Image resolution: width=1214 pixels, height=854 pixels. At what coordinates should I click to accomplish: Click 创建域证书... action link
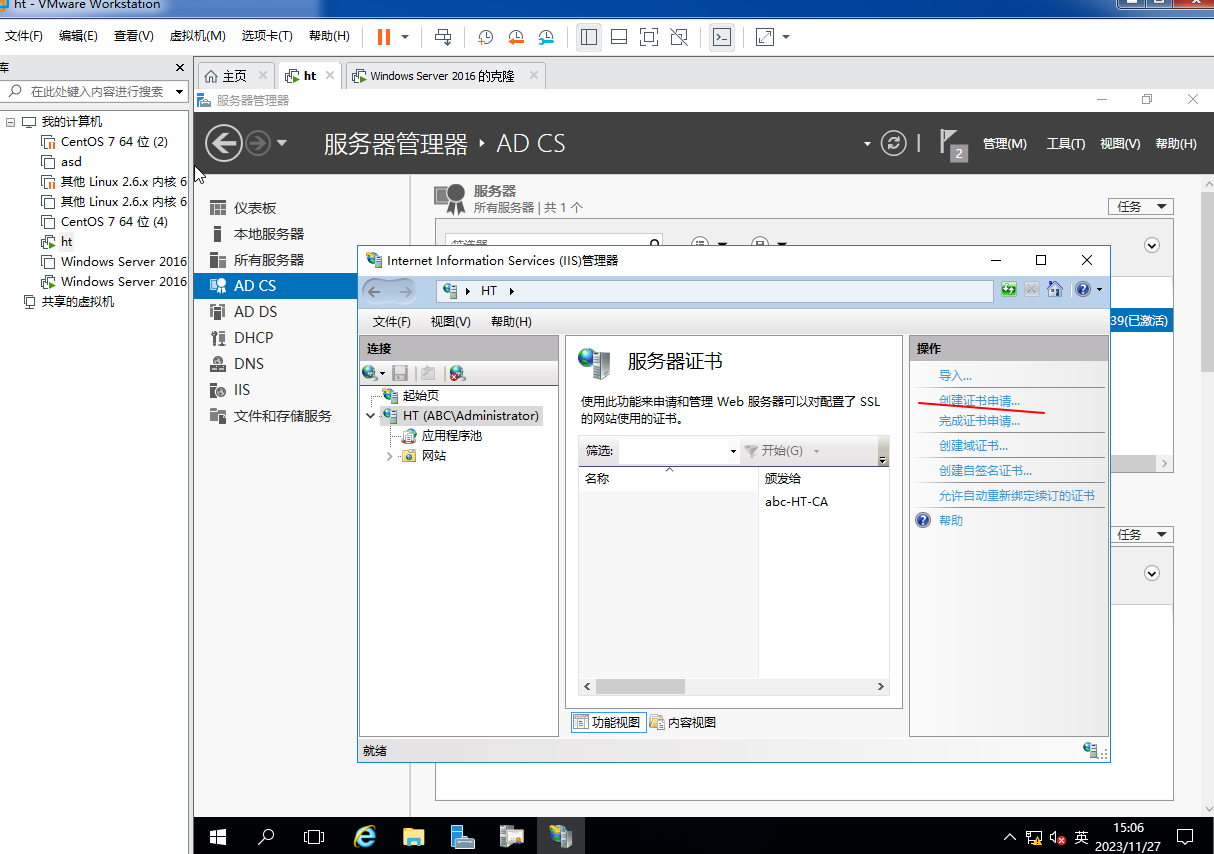(973, 446)
